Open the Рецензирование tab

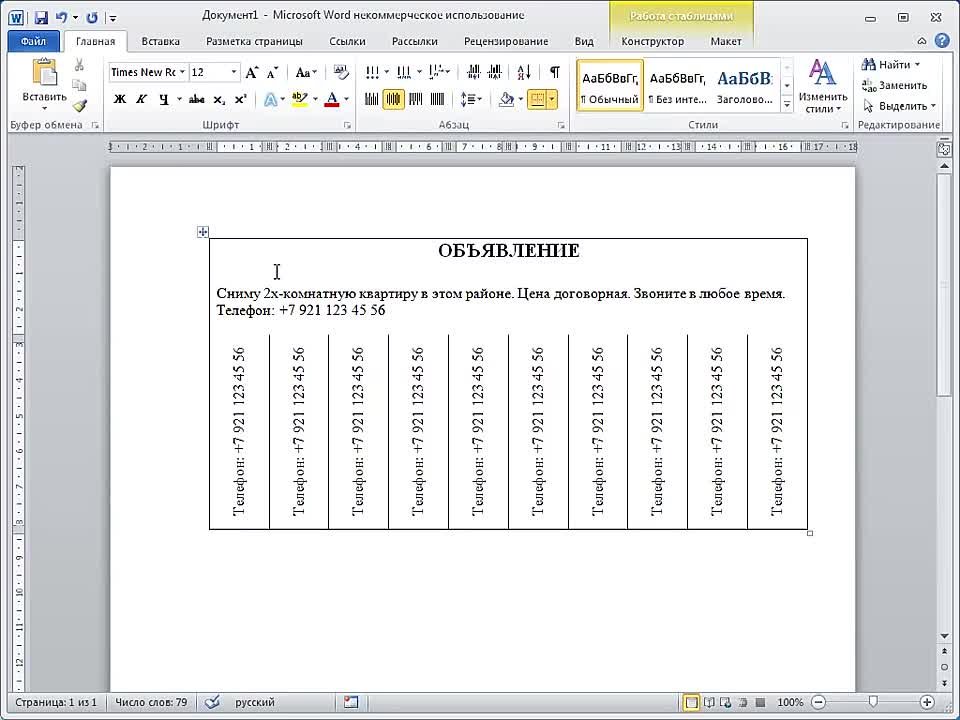pos(506,42)
